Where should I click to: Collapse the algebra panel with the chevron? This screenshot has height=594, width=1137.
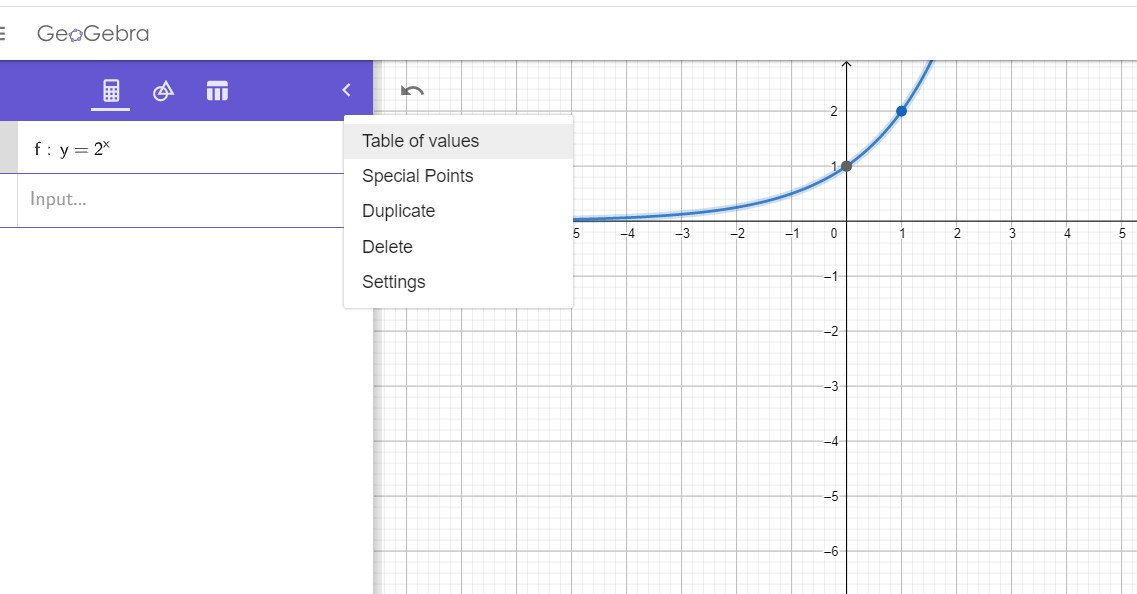347,90
